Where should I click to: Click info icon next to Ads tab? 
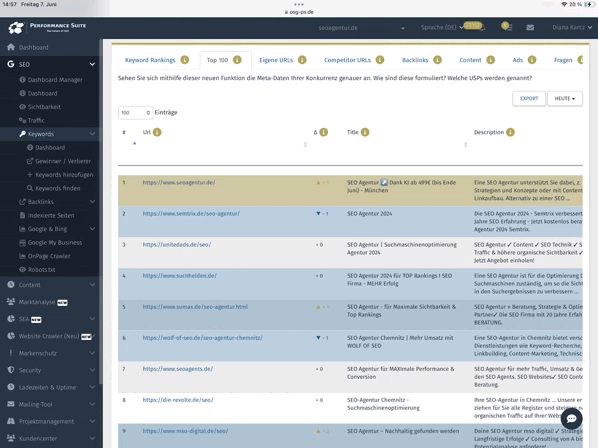point(532,60)
